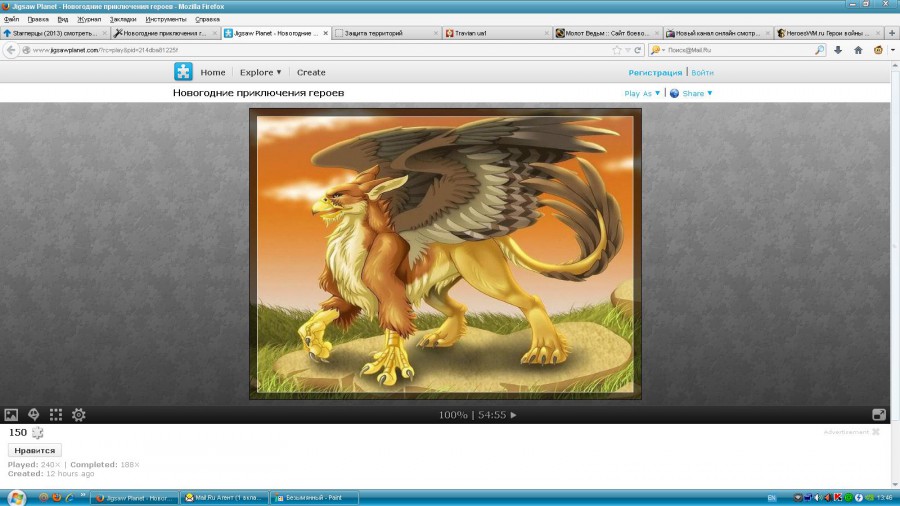Click the Jigsaw Planet taskbar button
The image size is (900, 506).
(135, 498)
